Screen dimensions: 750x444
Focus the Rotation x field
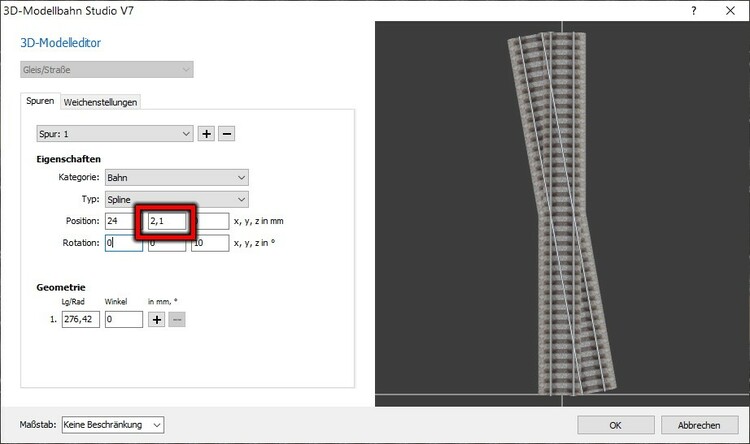124,243
